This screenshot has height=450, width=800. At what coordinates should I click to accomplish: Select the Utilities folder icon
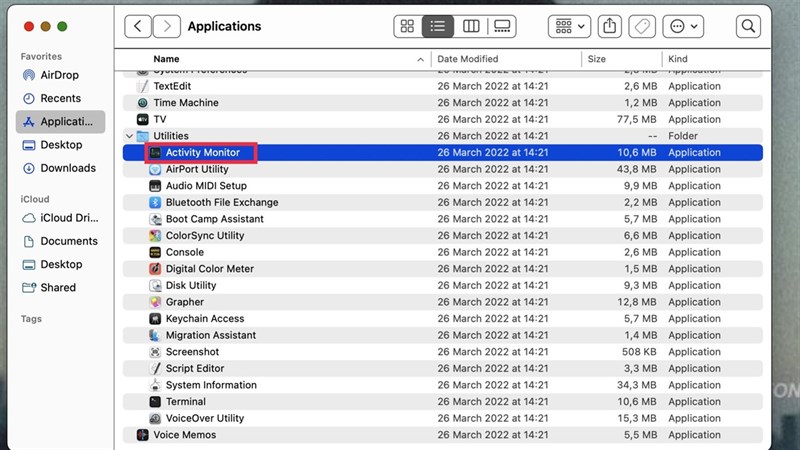pos(143,136)
